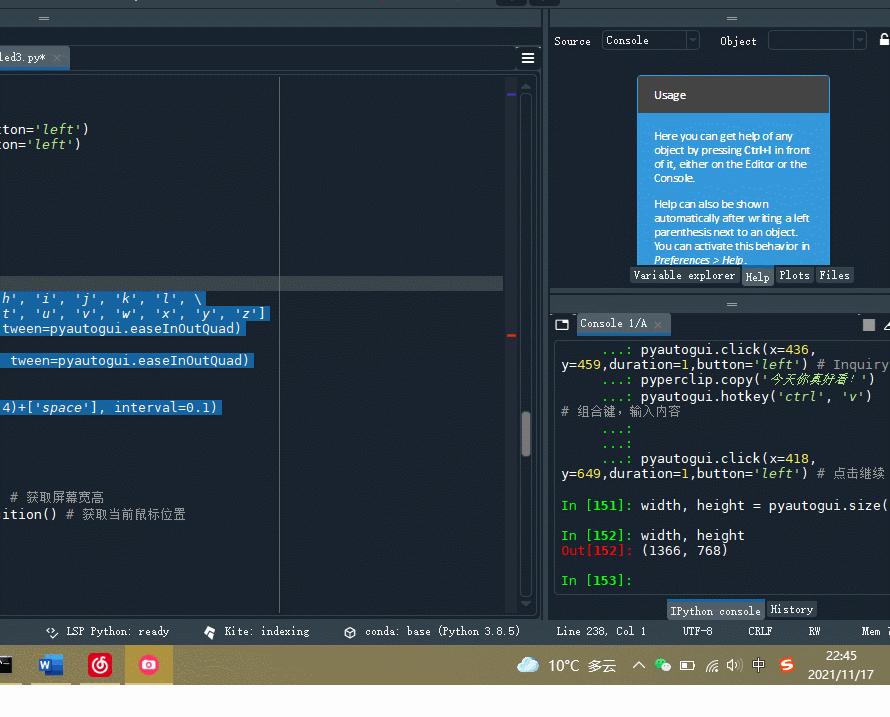Toggle the lock icon in the Help pane

pyautogui.click(x=885, y=40)
